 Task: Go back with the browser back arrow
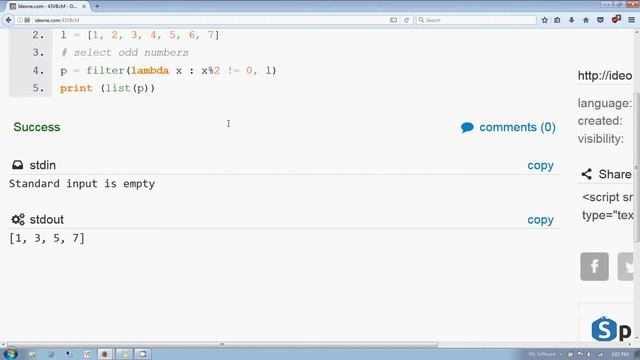[8, 20]
